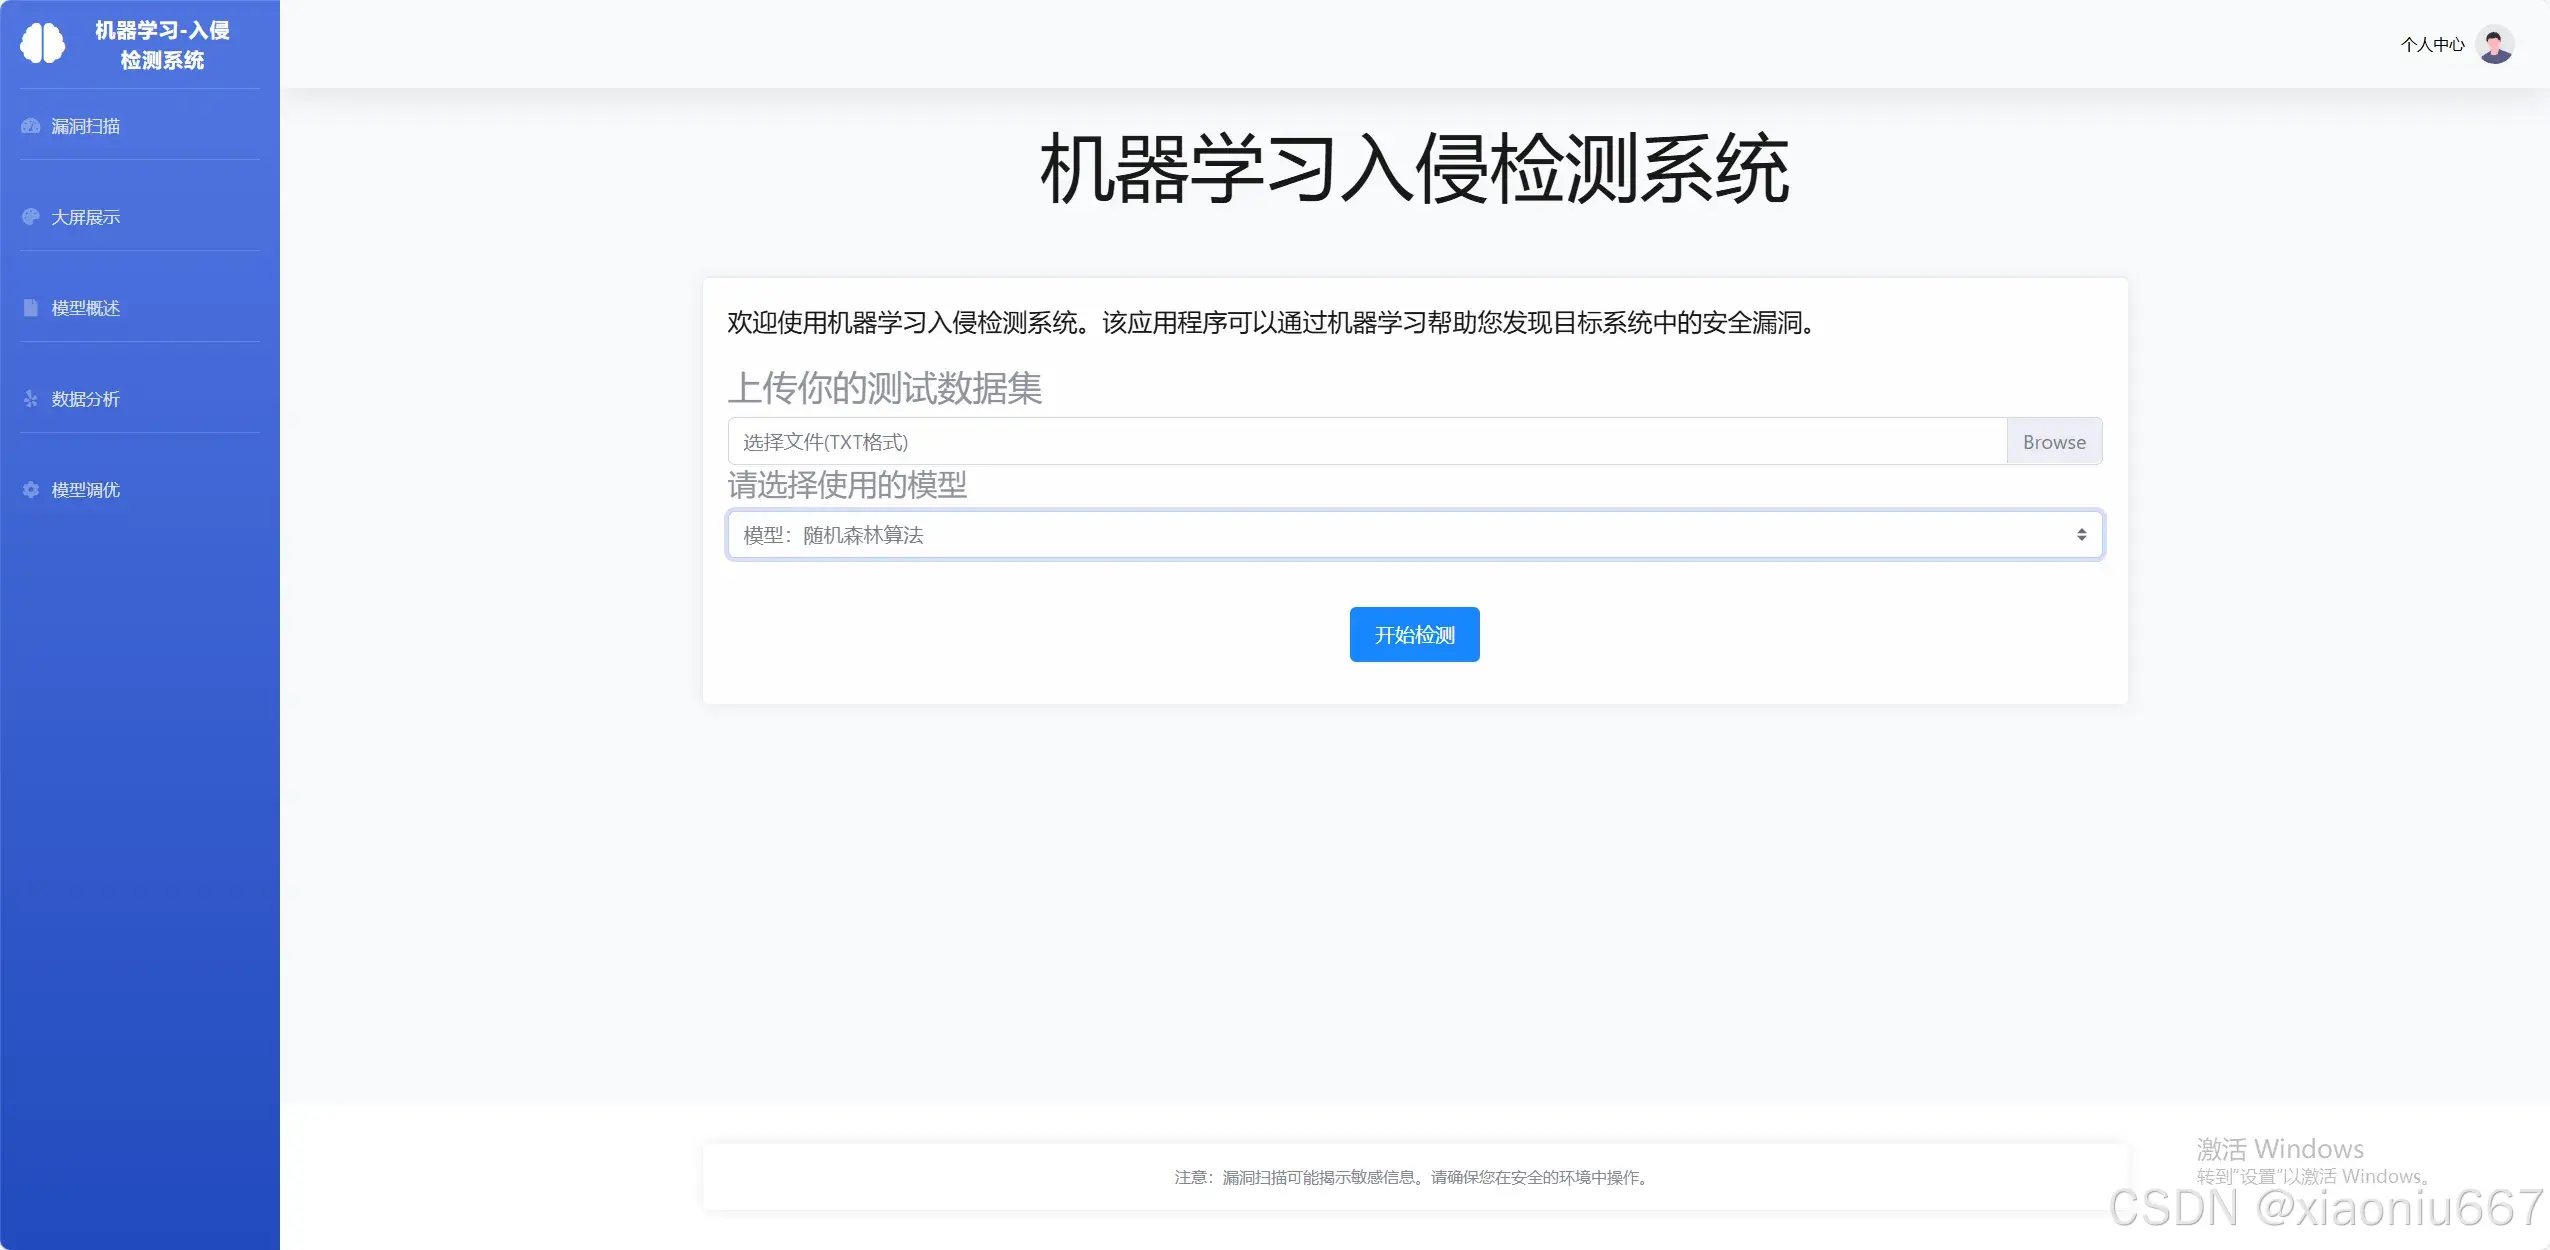Image resolution: width=2550 pixels, height=1250 pixels.
Task: Go to 大屏展示 page label
Action: (86, 217)
